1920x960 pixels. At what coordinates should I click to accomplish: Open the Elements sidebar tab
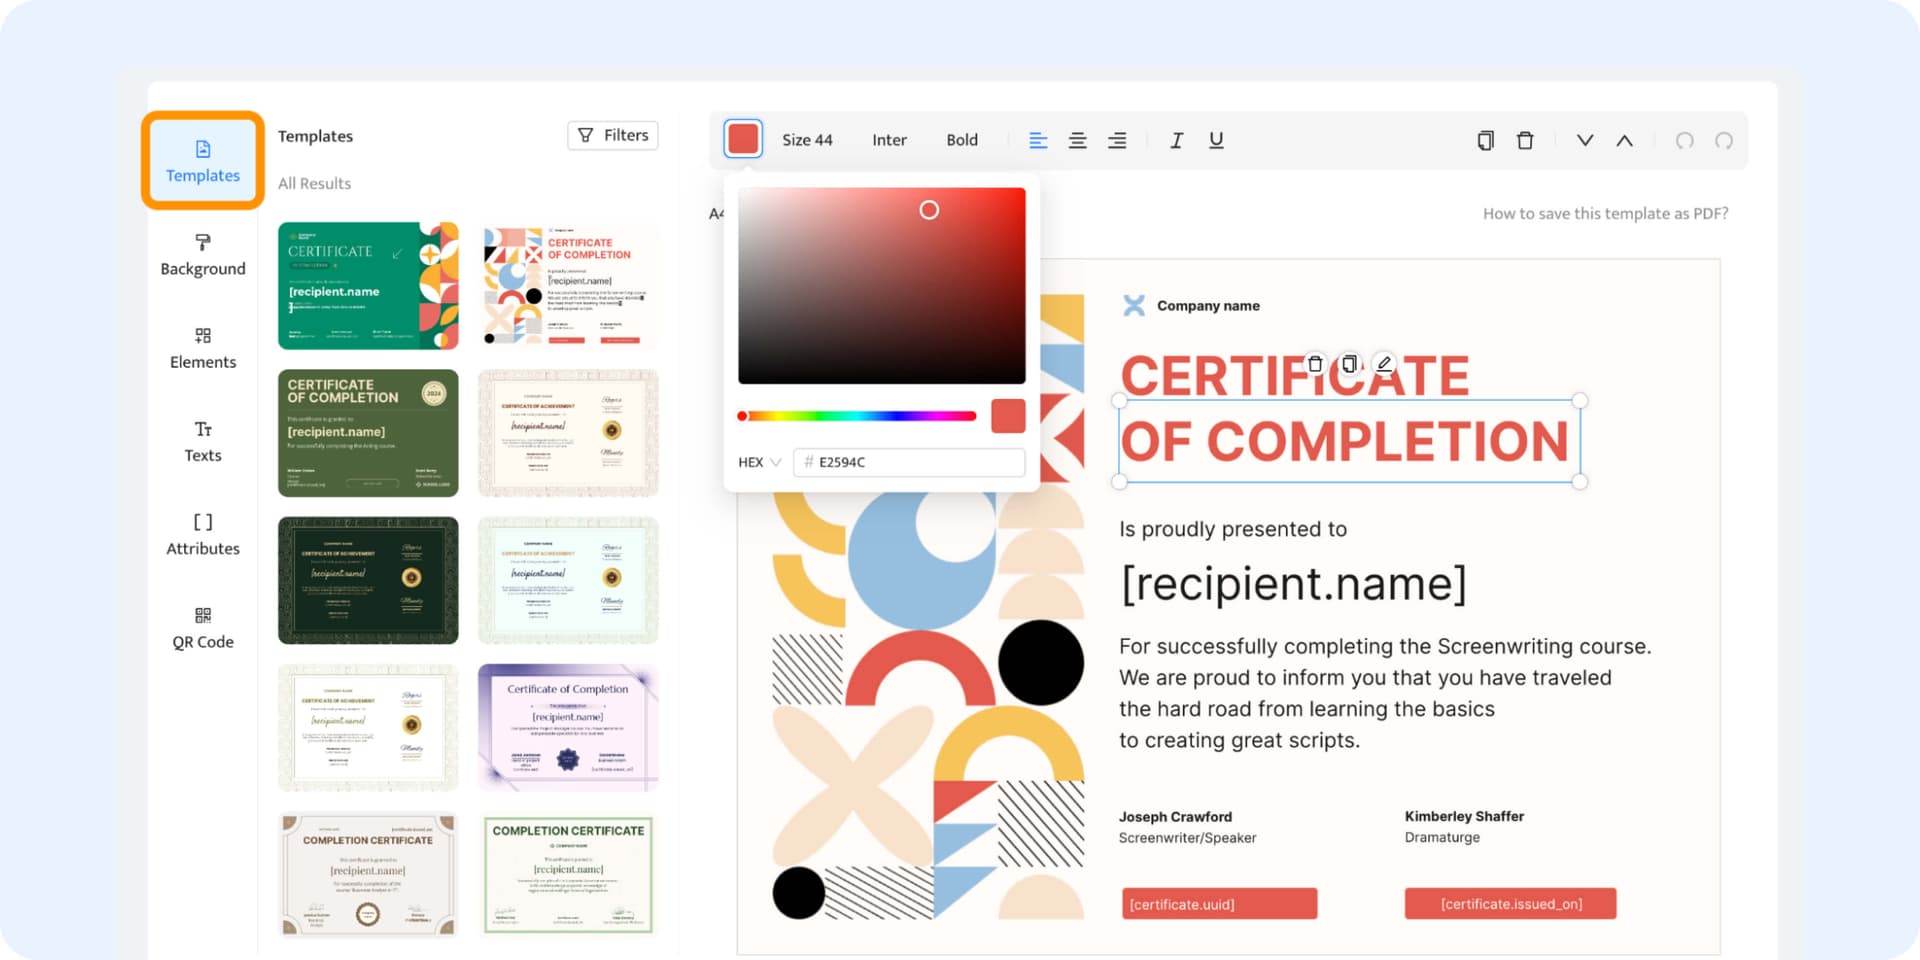[x=203, y=347]
